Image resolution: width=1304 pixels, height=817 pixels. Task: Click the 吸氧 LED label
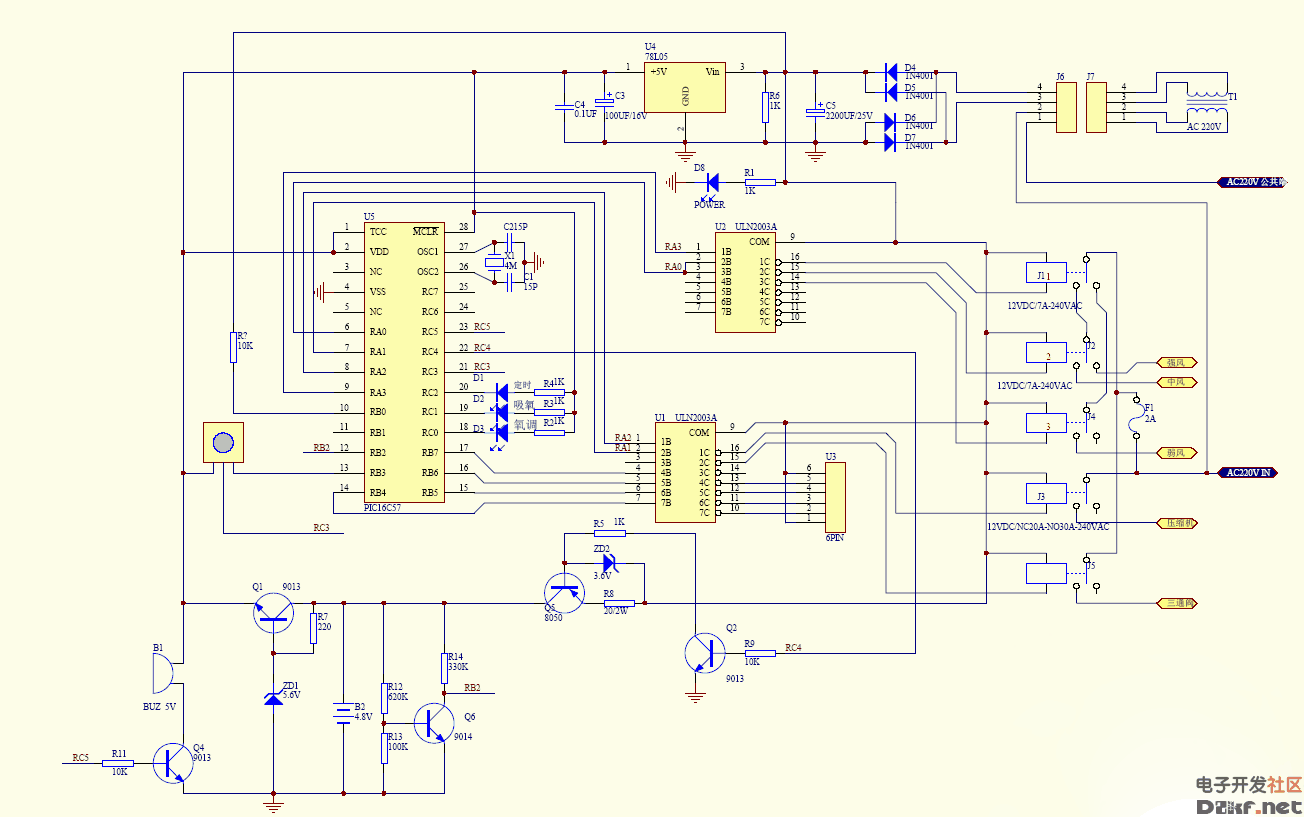click(x=524, y=405)
